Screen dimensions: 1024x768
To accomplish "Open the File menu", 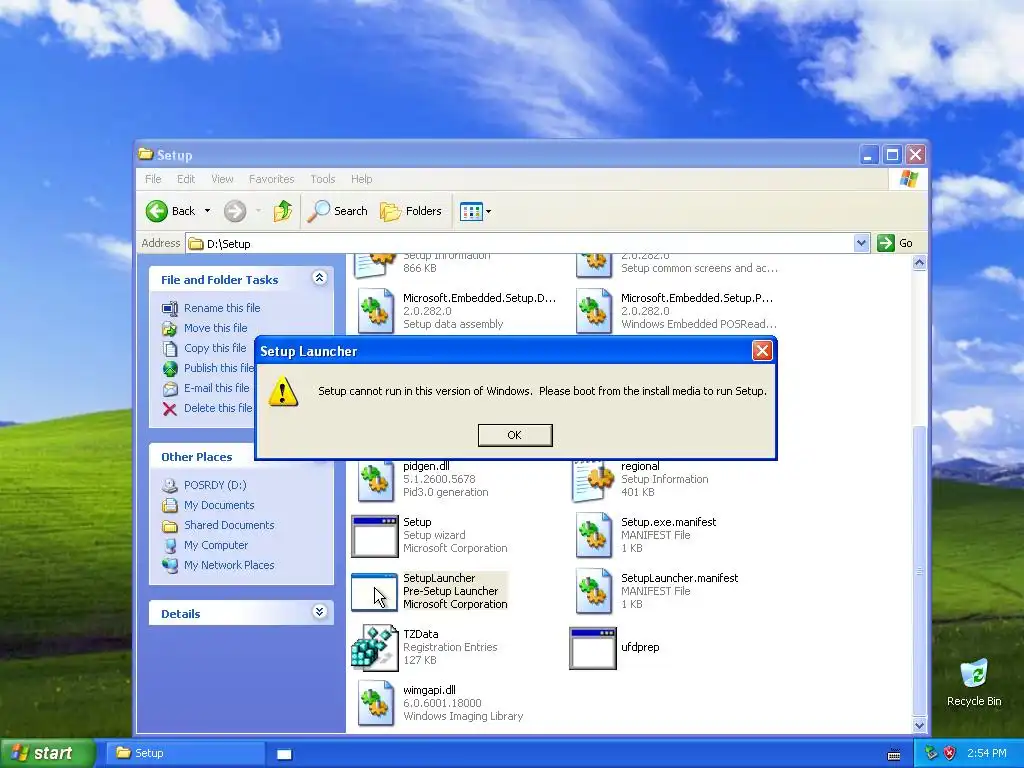I will pos(153,179).
